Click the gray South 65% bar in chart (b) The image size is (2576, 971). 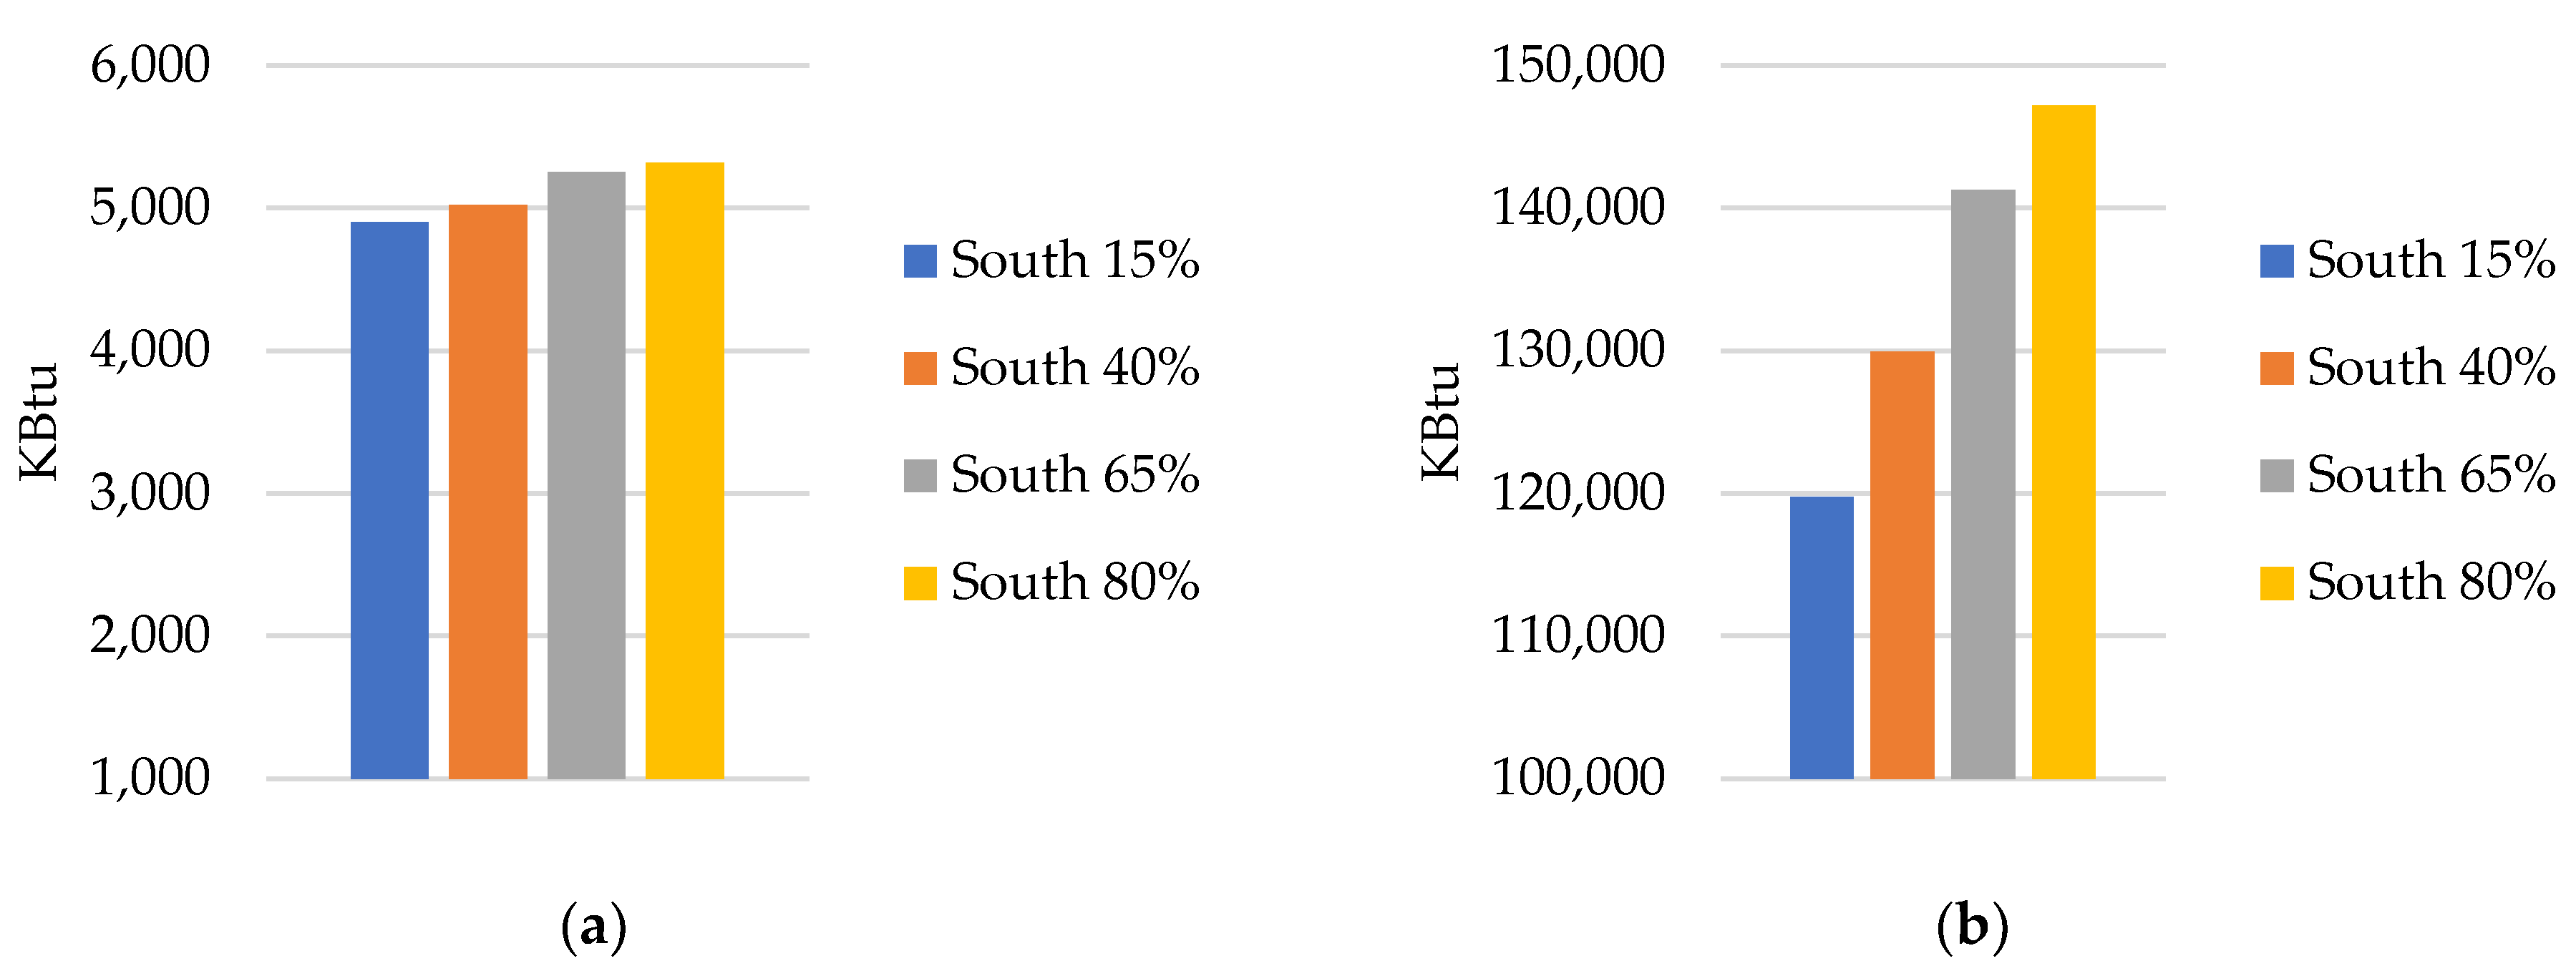tap(1982, 484)
